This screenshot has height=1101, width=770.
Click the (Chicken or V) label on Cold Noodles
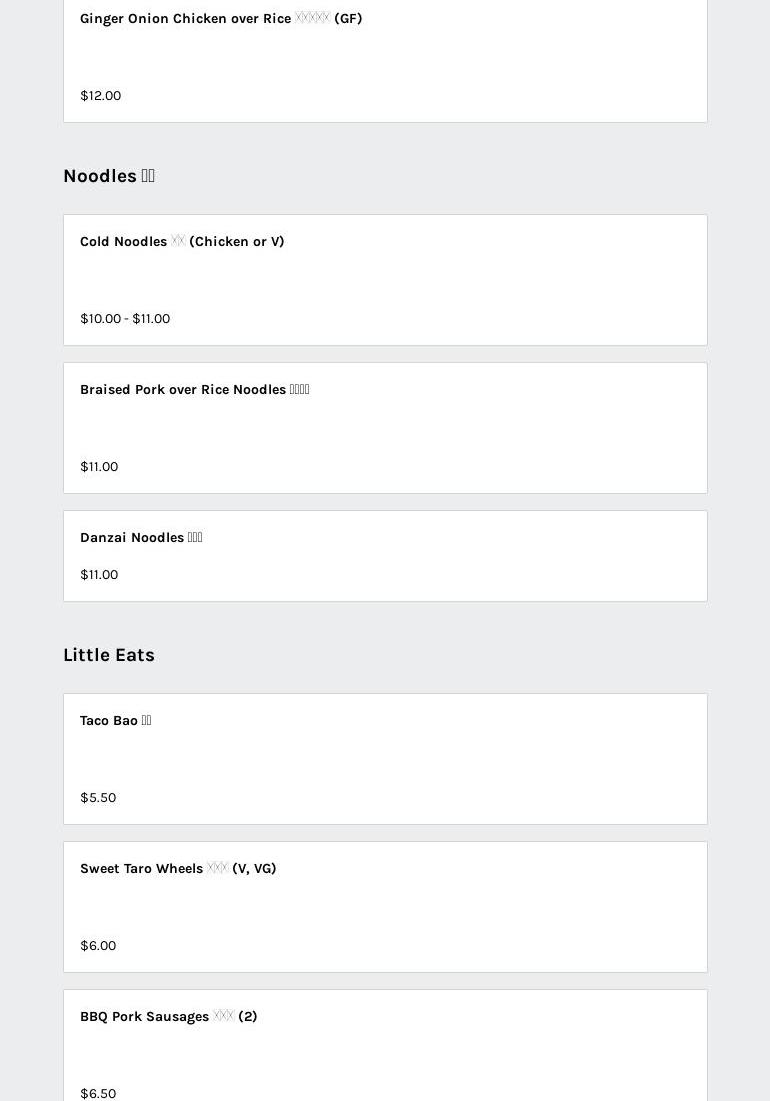(237, 241)
